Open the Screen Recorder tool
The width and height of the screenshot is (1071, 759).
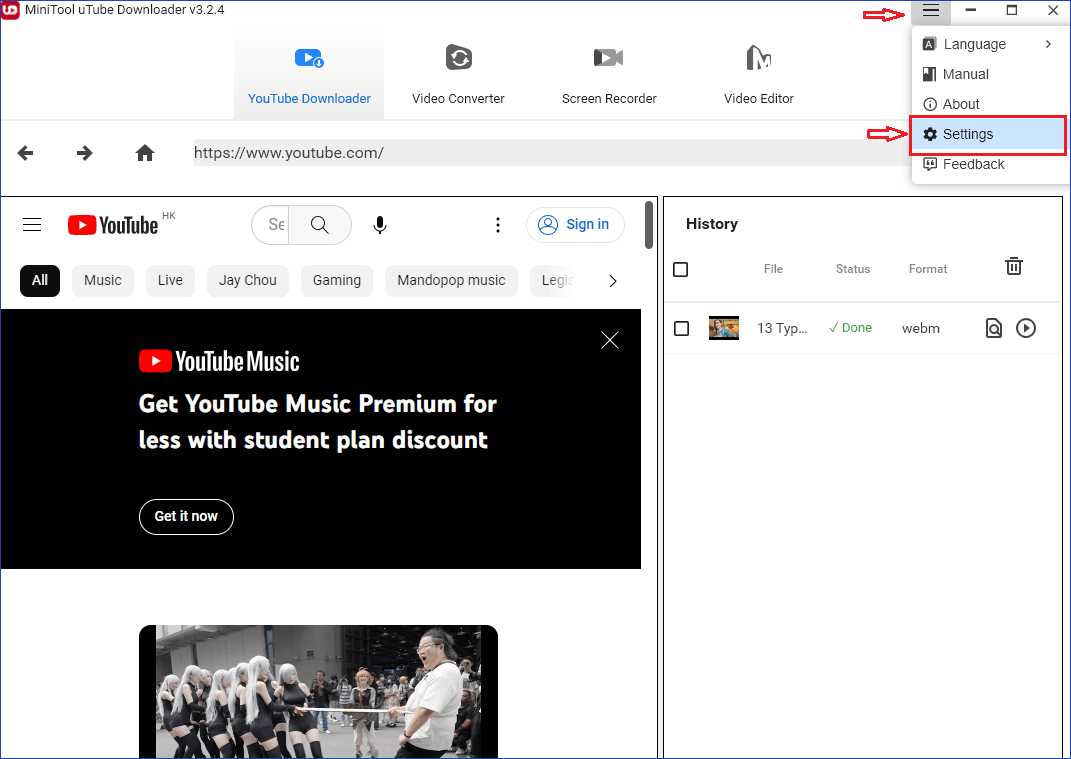608,72
